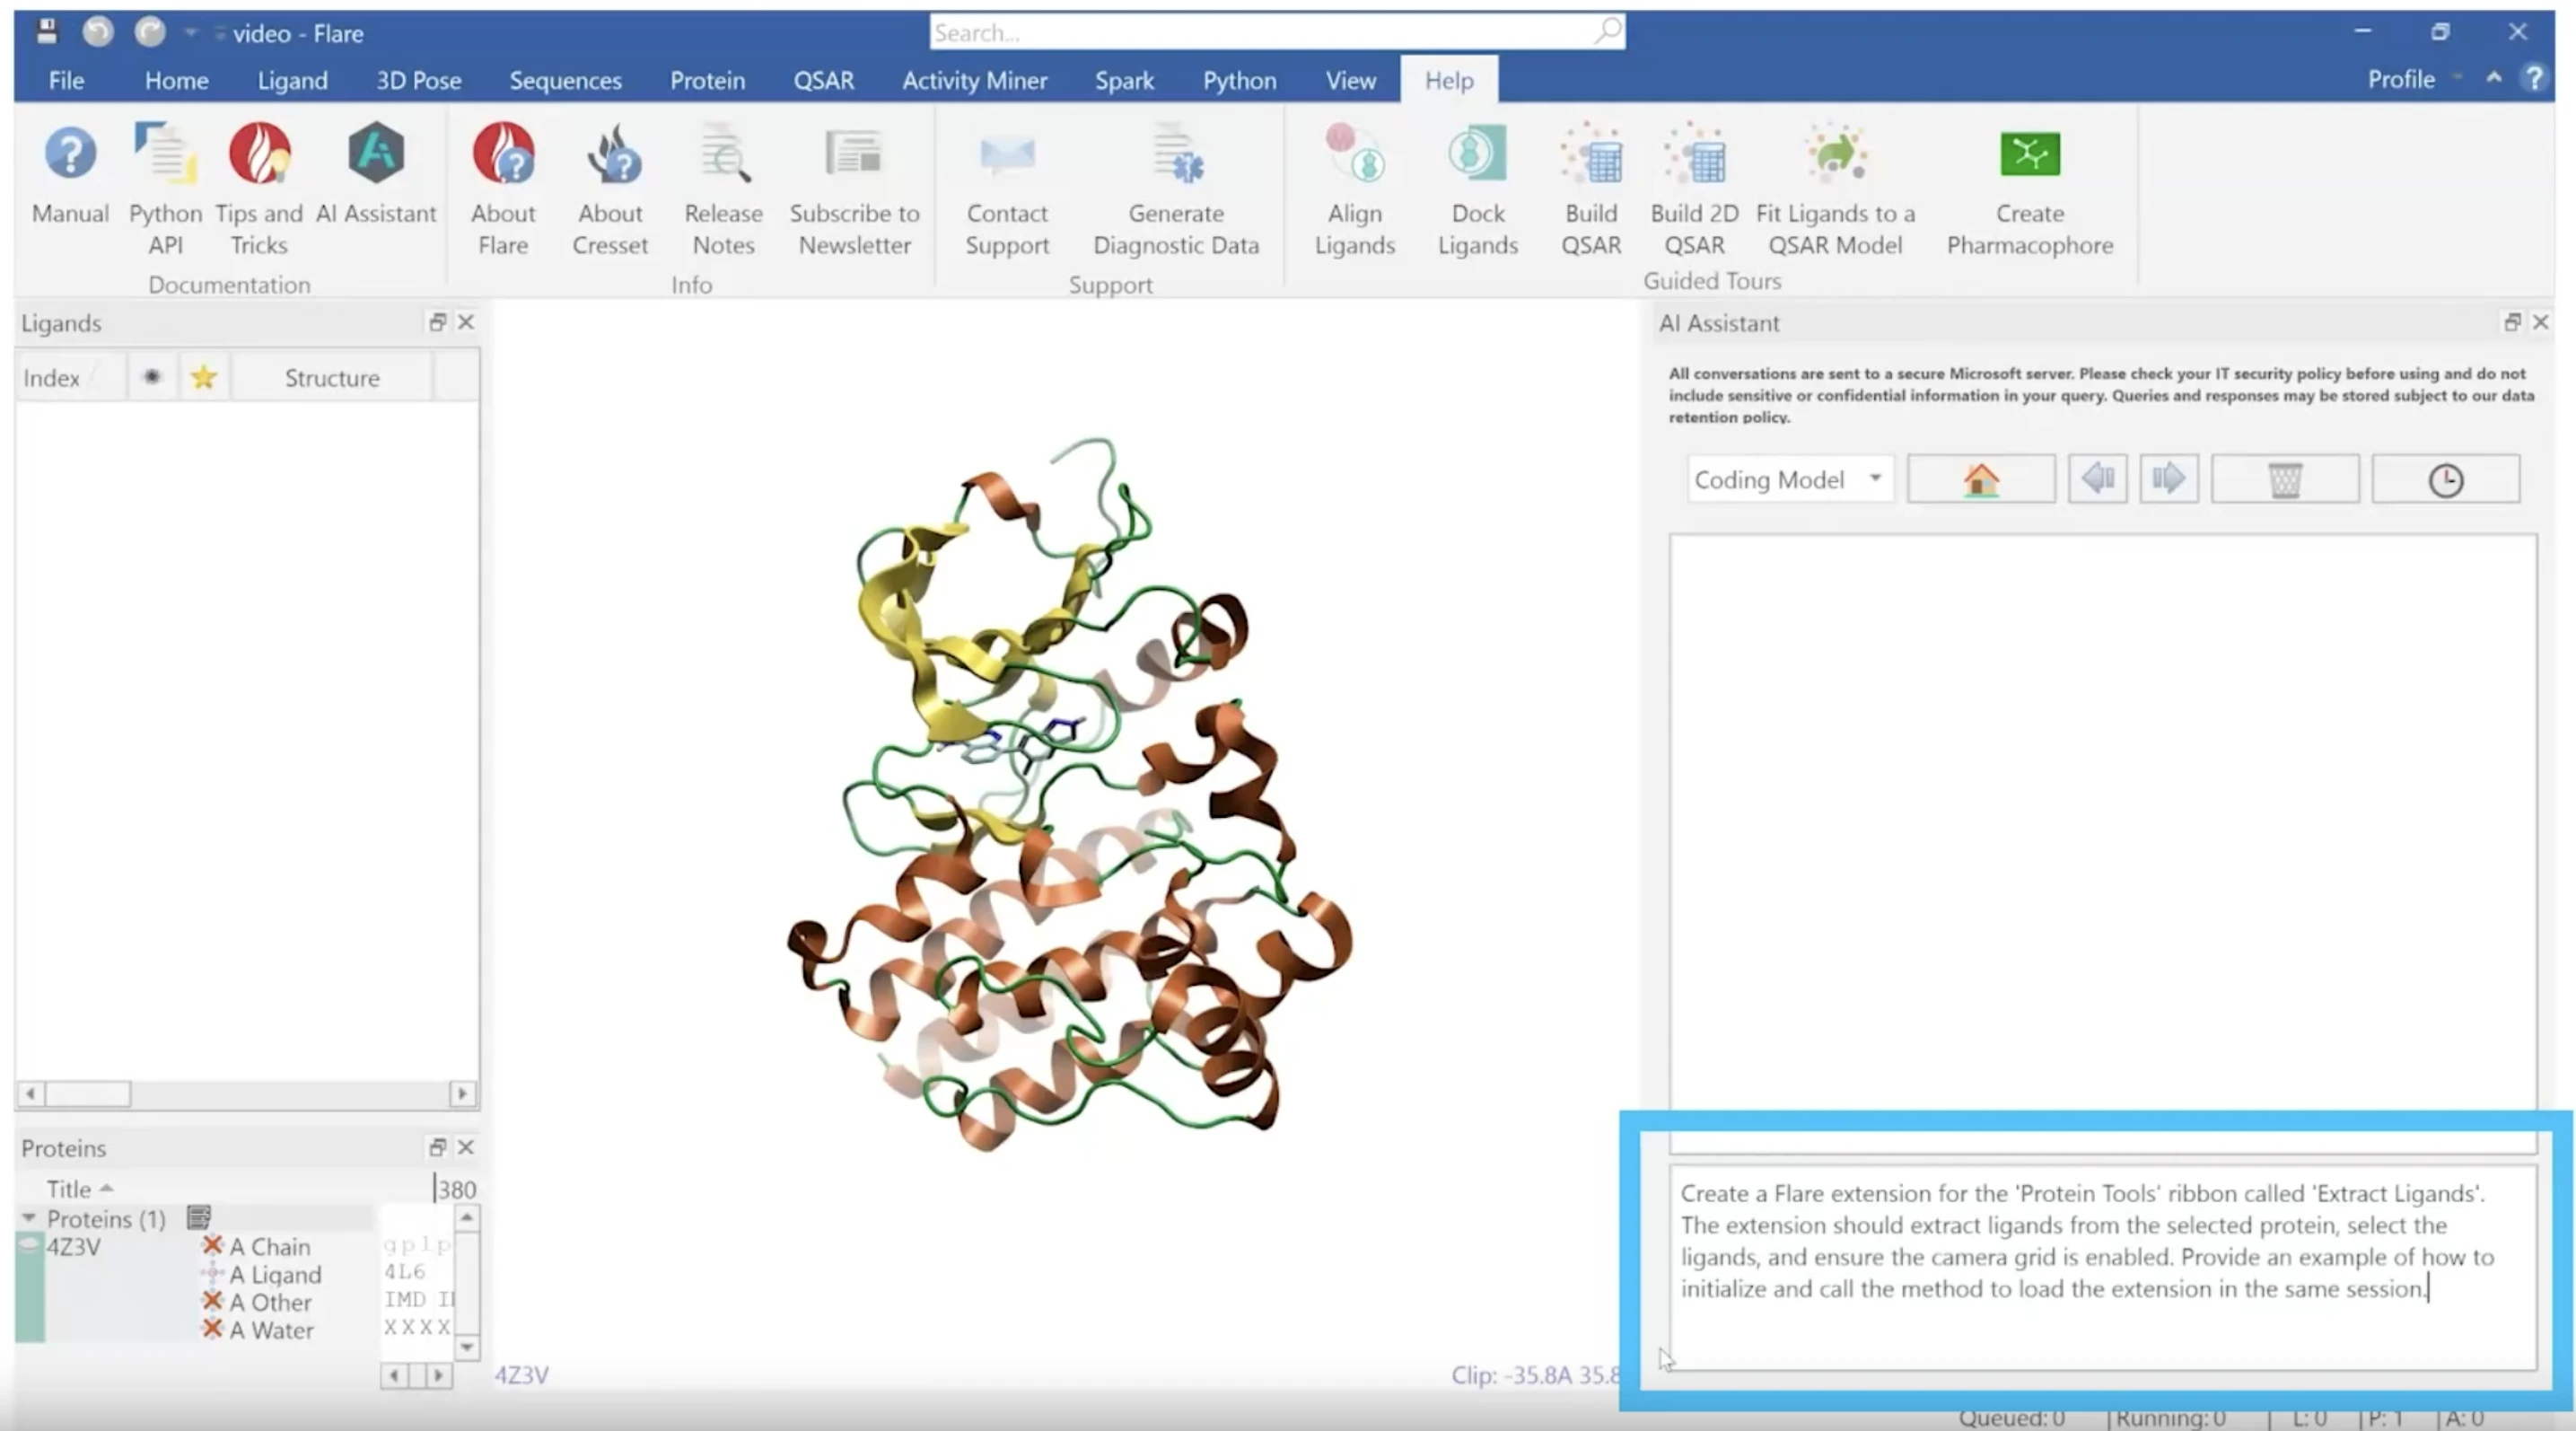Toggle A Water display marker
This screenshot has width=2576, height=1431.
(x=212, y=1330)
